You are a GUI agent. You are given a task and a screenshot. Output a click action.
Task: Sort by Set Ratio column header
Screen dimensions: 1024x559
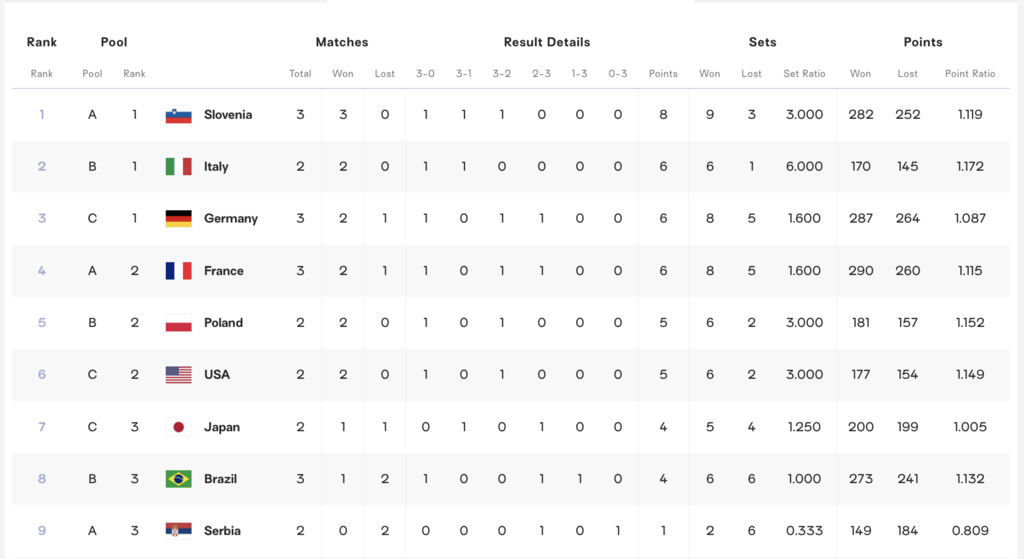[804, 74]
